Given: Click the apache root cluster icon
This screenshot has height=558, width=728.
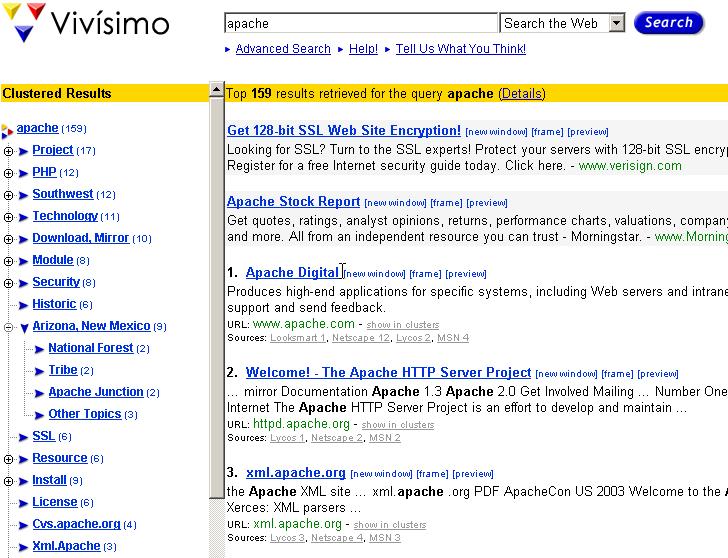Looking at the screenshot, I should point(7,131).
